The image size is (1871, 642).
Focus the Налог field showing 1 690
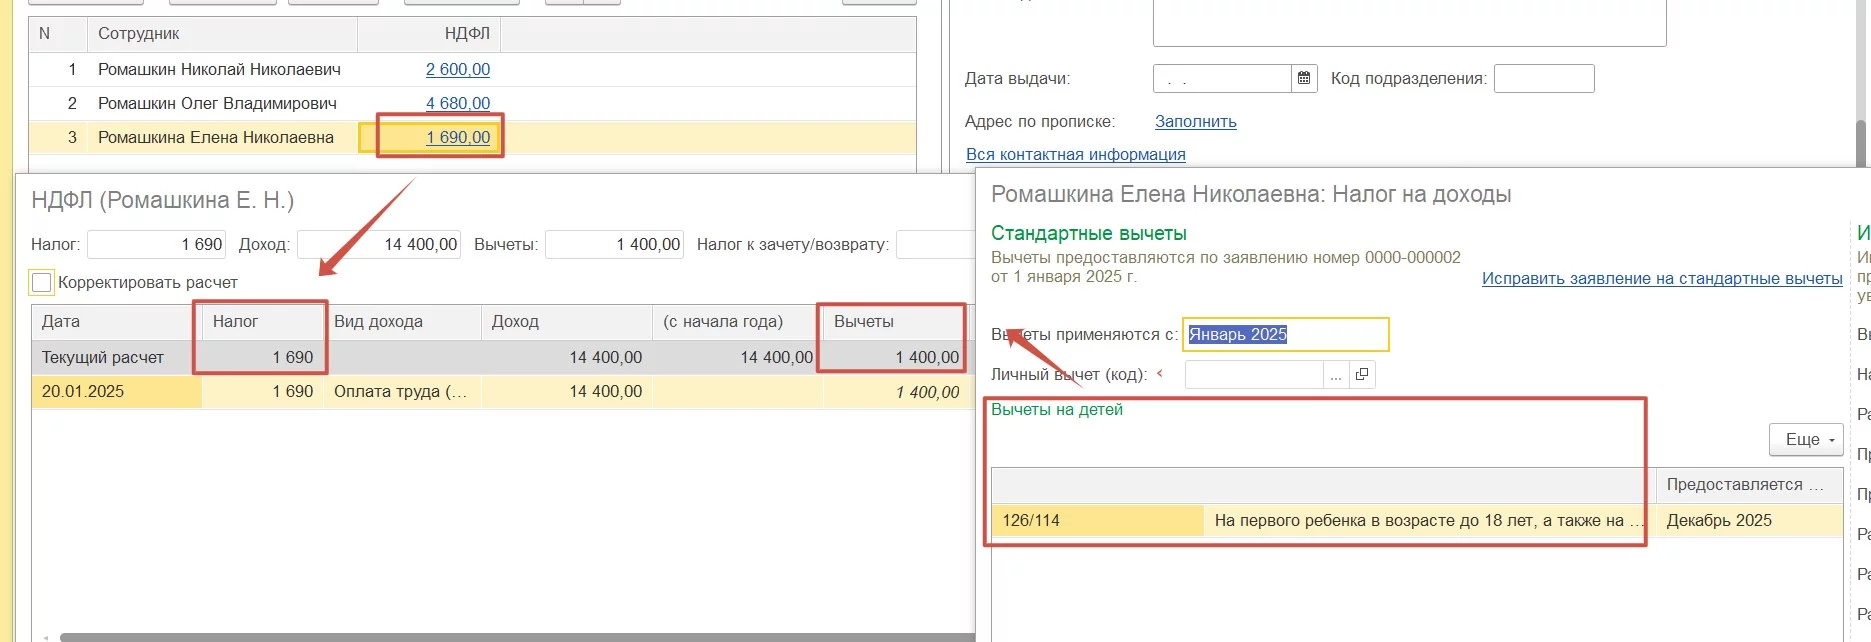(x=157, y=245)
